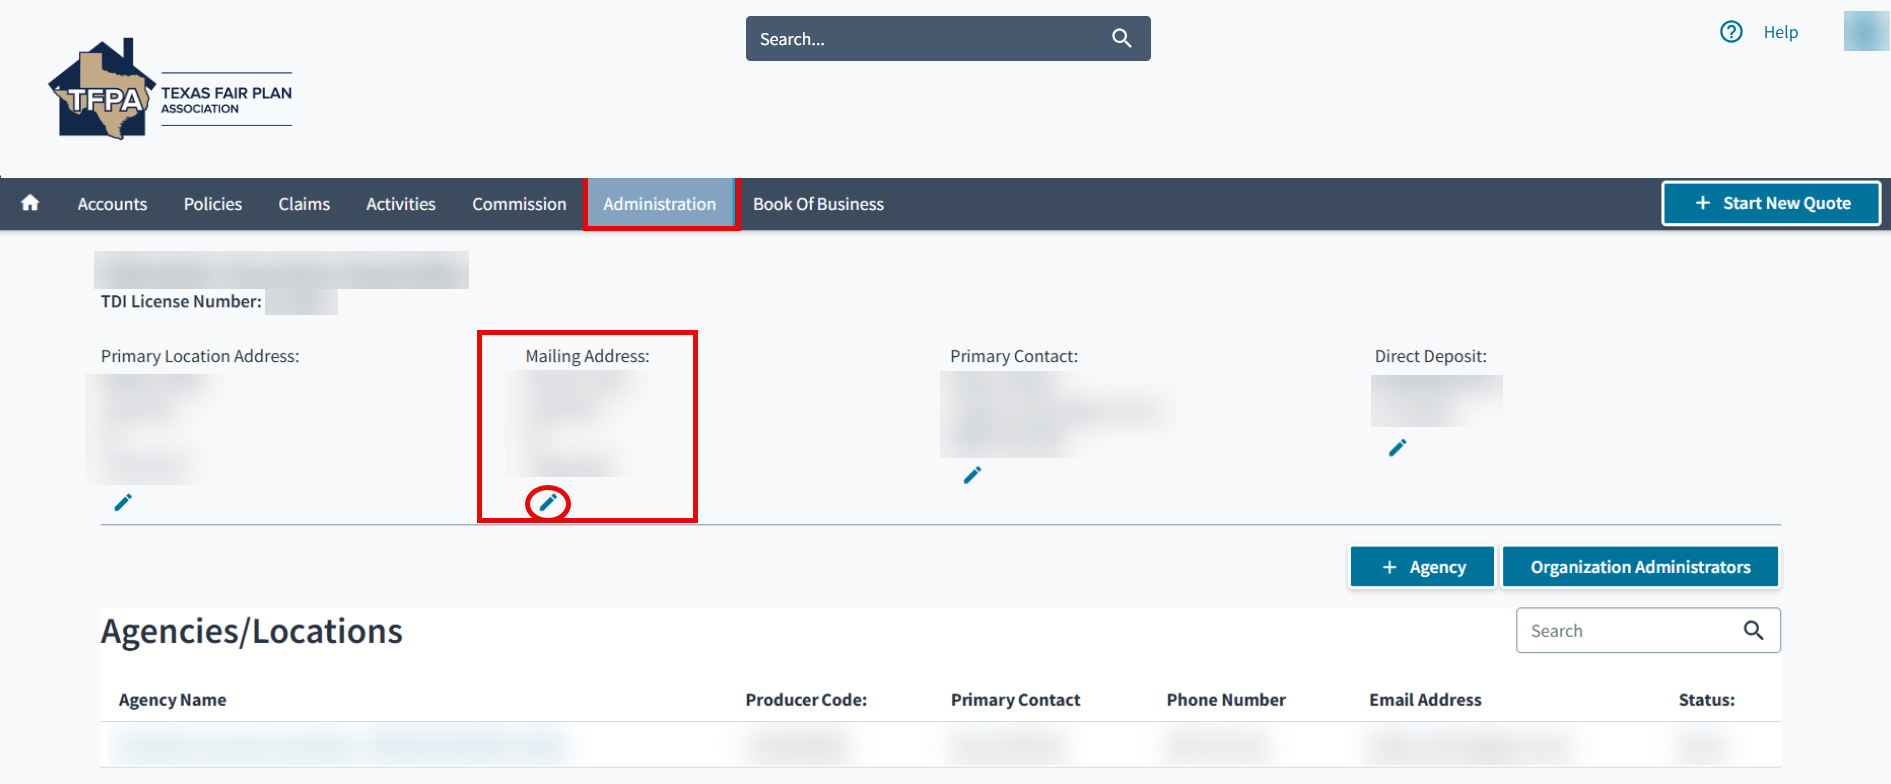Image resolution: width=1891 pixels, height=784 pixels.
Task: Edit the Primary Contact with pencil icon
Action: 972,475
